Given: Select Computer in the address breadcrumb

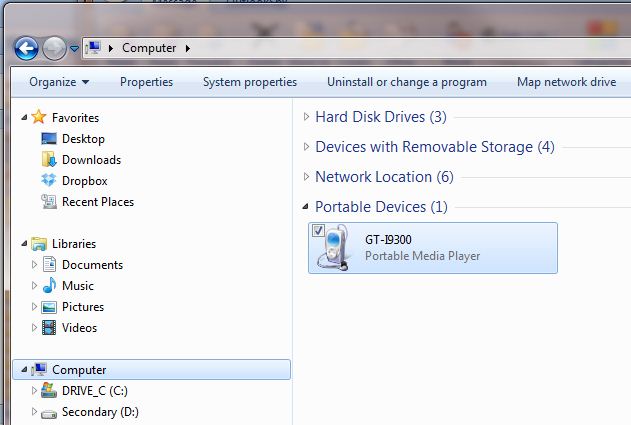Looking at the screenshot, I should click(x=149, y=48).
